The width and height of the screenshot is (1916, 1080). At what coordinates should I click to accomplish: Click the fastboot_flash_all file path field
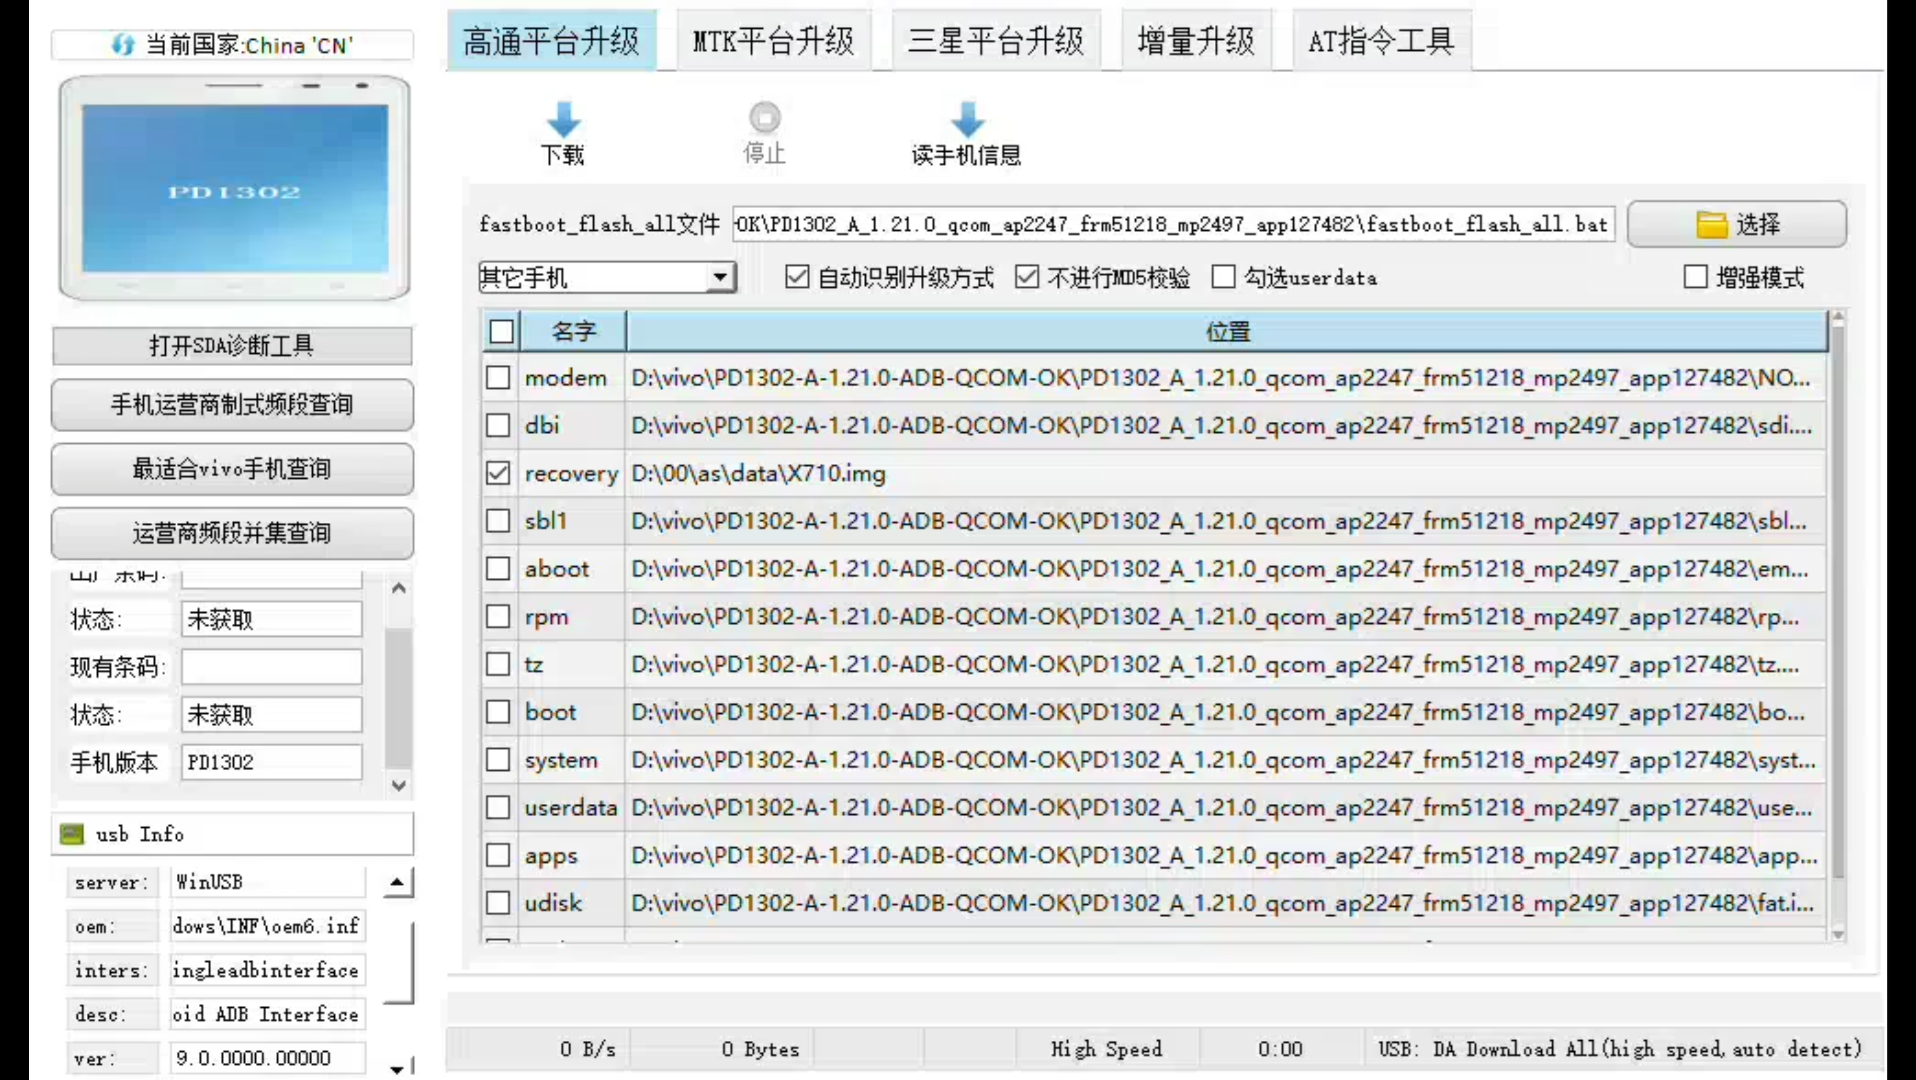1170,224
